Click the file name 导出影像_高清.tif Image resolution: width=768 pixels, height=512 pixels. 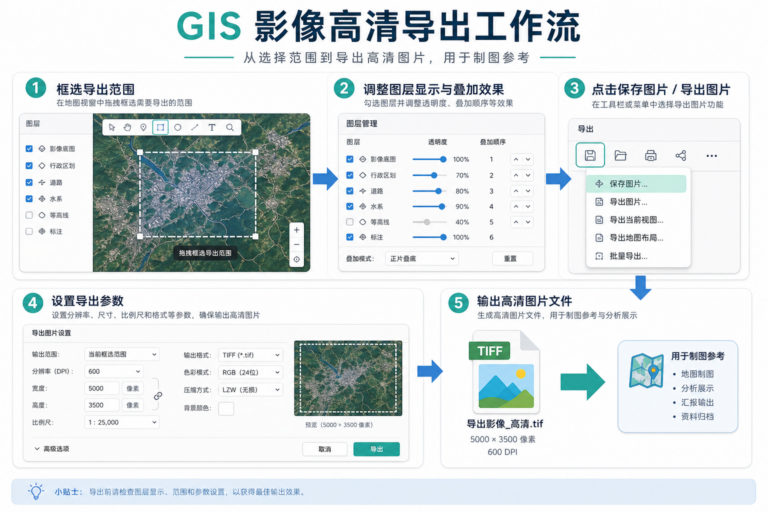504,424
